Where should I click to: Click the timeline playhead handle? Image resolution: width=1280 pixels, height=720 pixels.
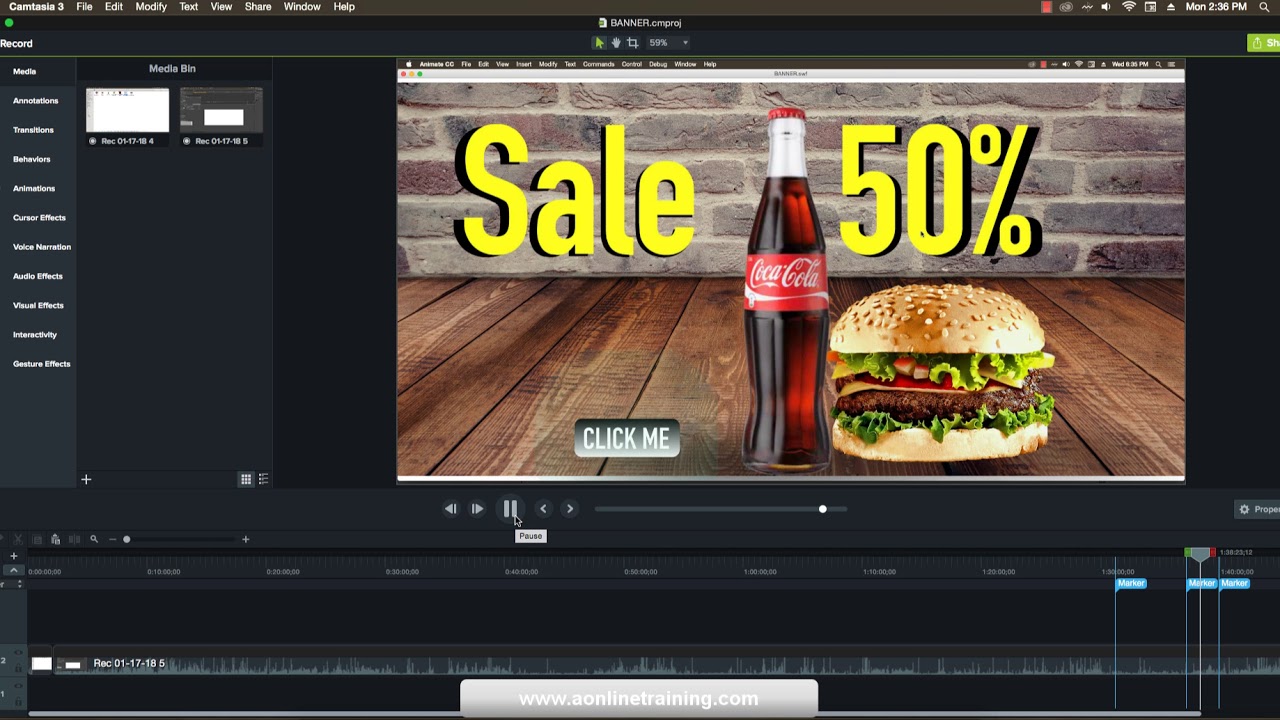pyautogui.click(x=1200, y=553)
